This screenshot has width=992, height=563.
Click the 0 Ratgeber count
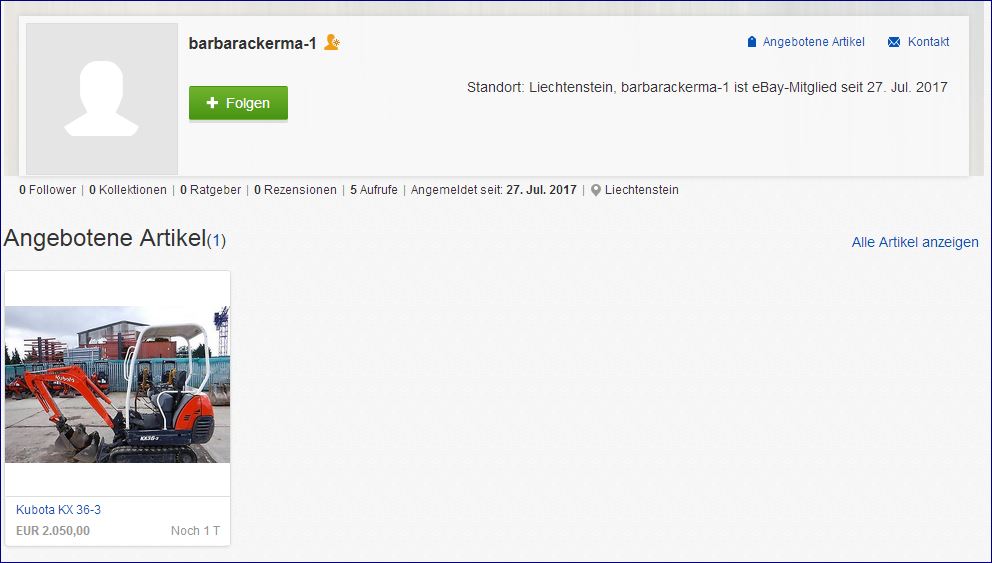click(211, 190)
